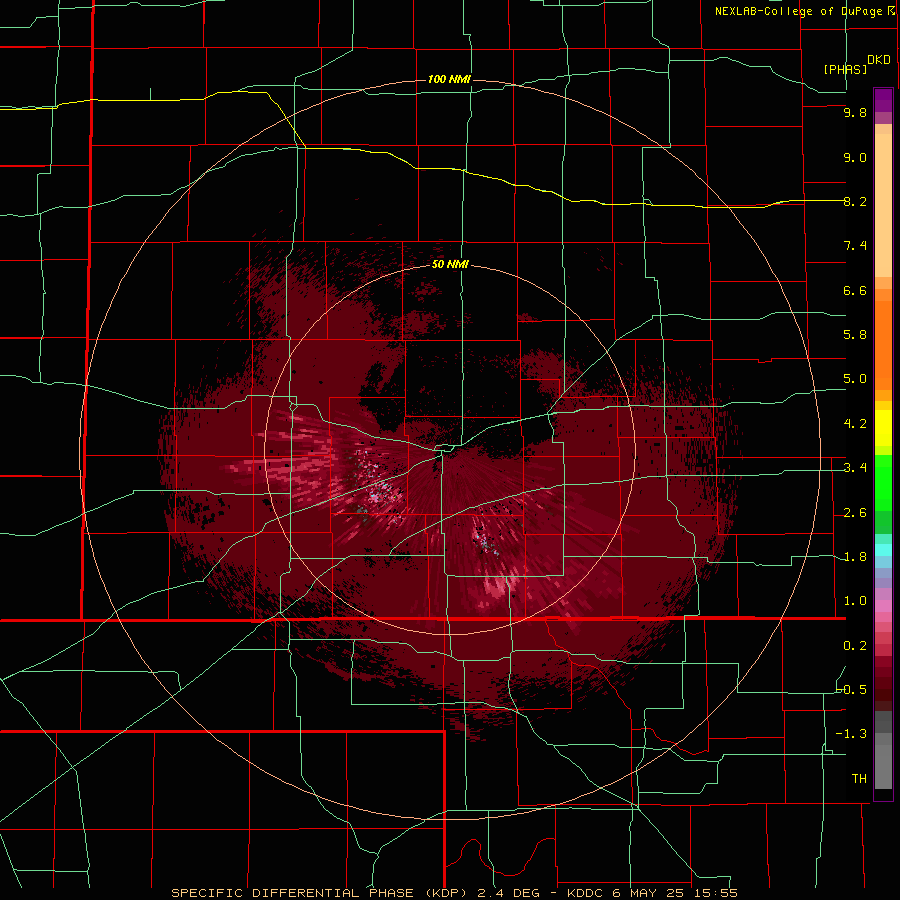Click the DKD unit label above color bar

[x=879, y=60]
